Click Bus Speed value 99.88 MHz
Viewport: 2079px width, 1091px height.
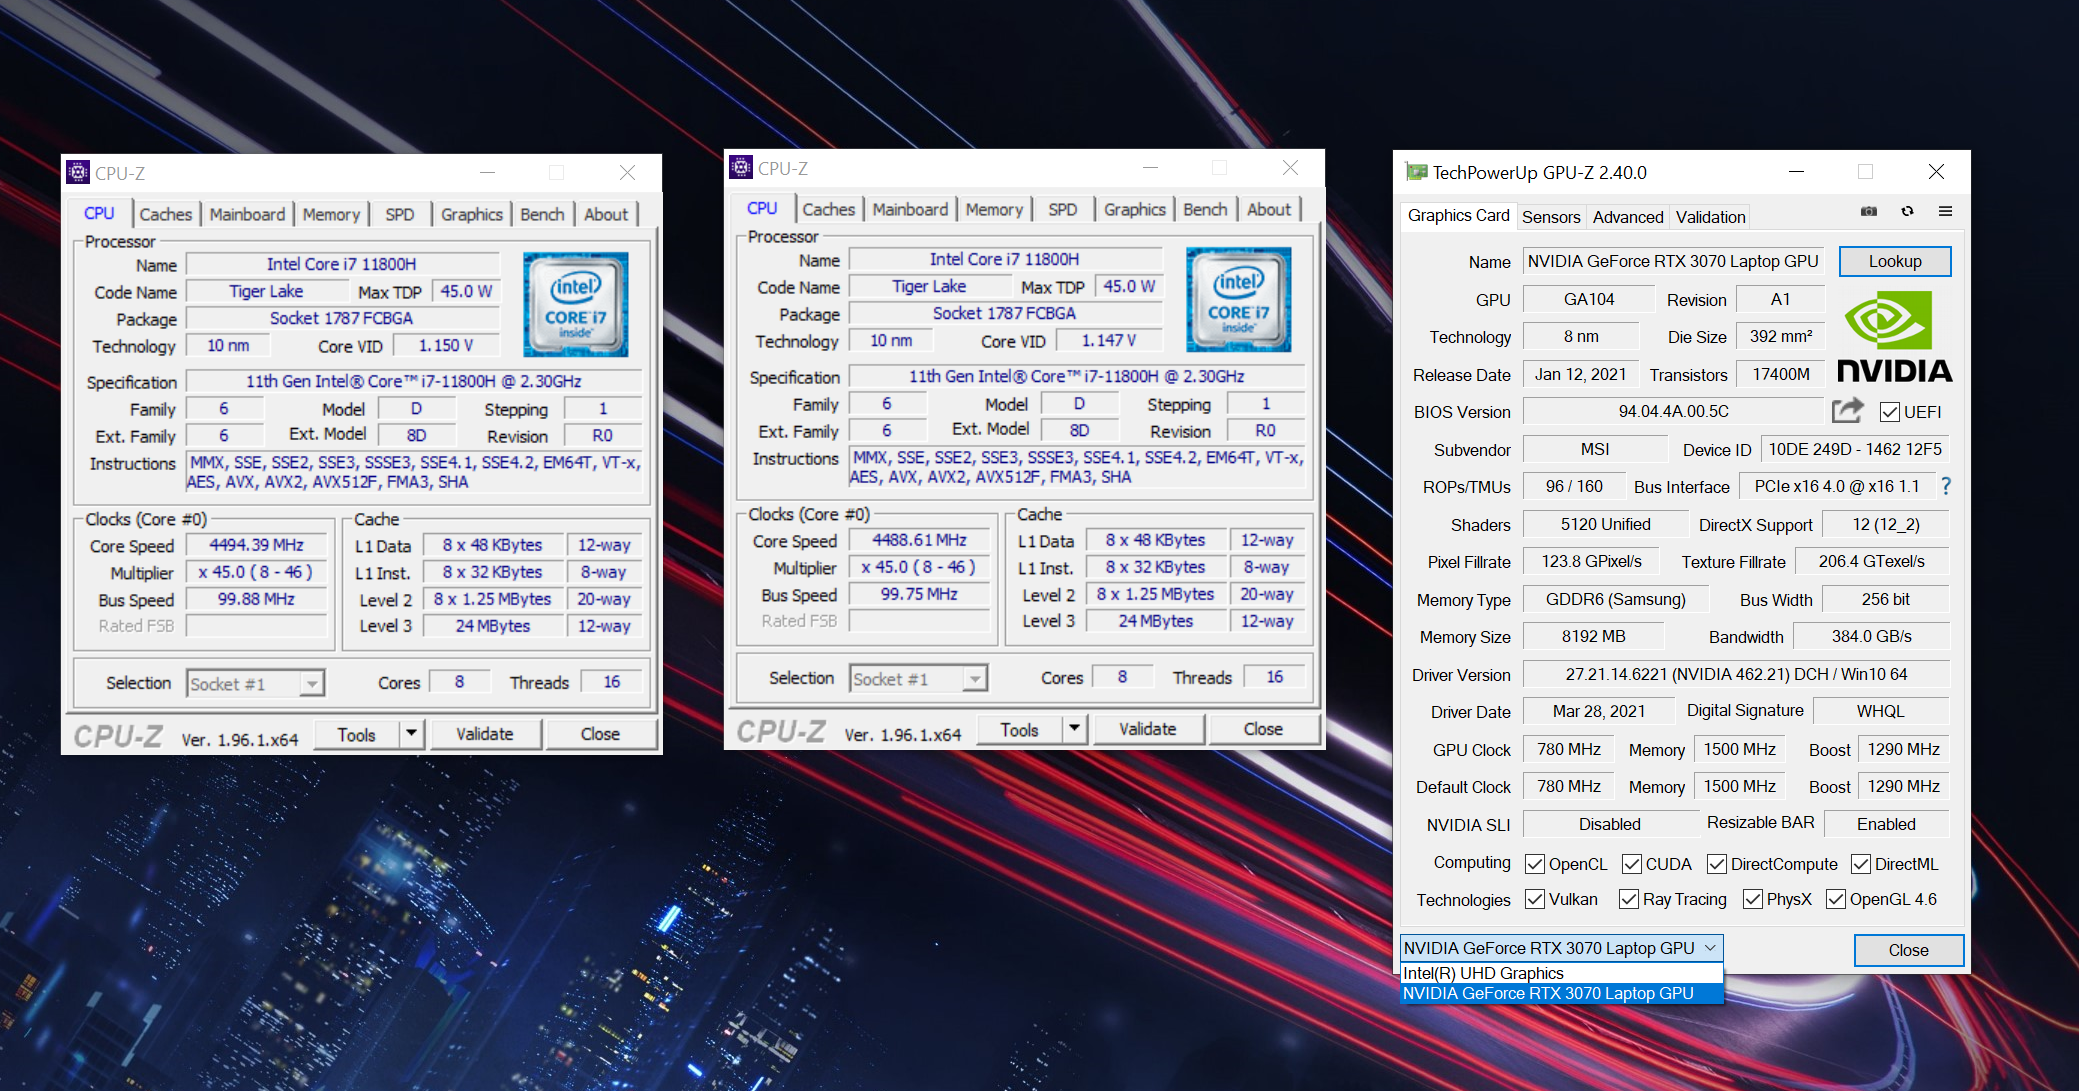point(256,599)
